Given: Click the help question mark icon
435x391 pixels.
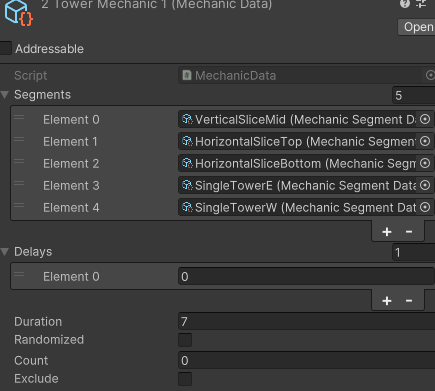Looking at the screenshot, I should tap(405, 4).
